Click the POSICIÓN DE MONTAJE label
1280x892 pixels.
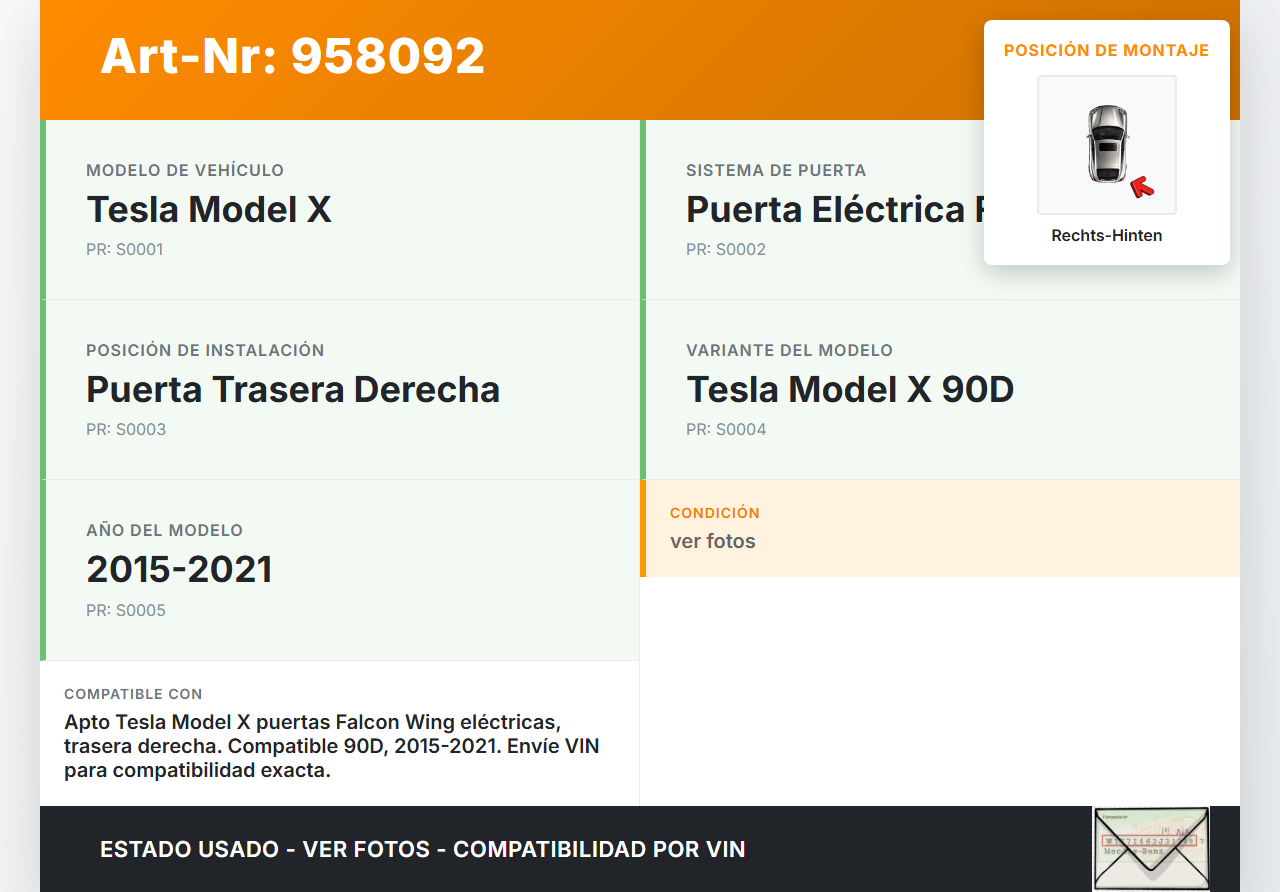(x=1107, y=50)
